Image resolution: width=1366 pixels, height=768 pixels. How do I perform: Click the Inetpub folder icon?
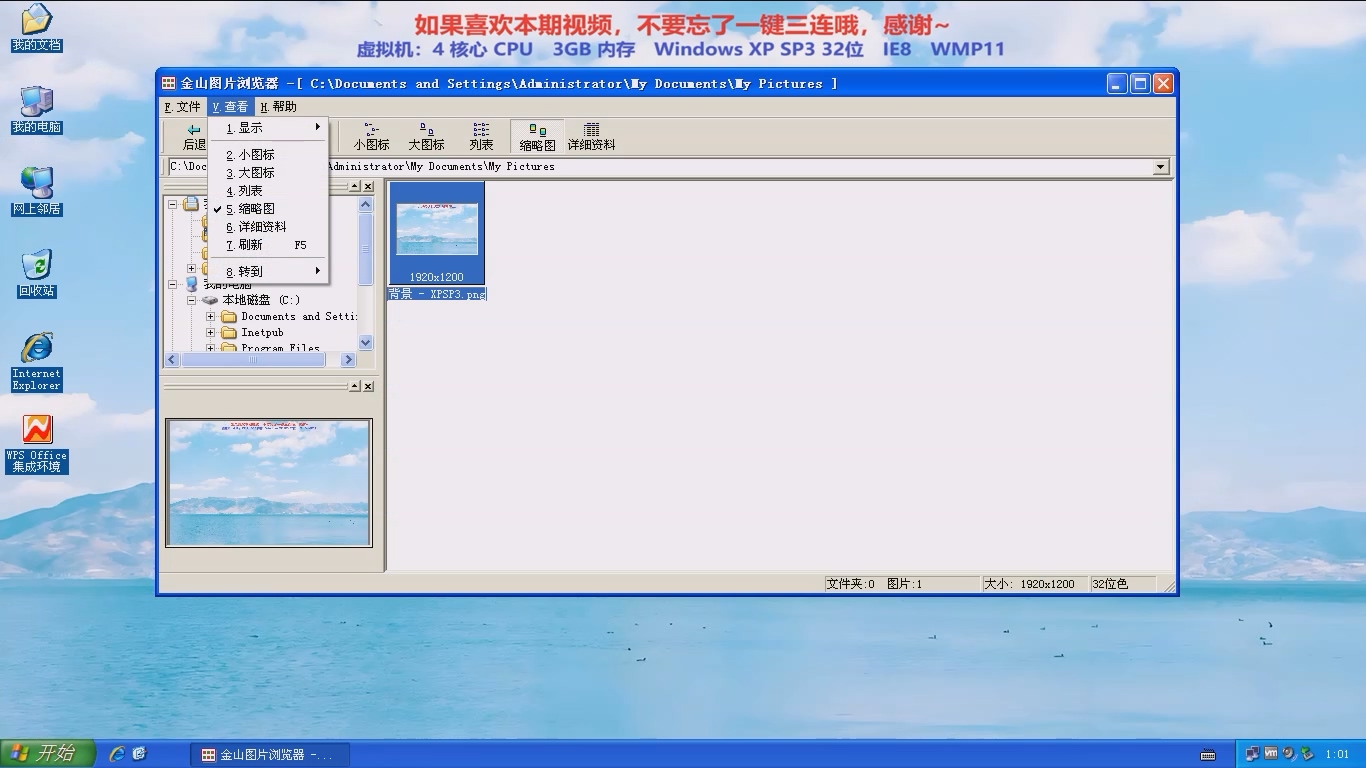(x=229, y=333)
